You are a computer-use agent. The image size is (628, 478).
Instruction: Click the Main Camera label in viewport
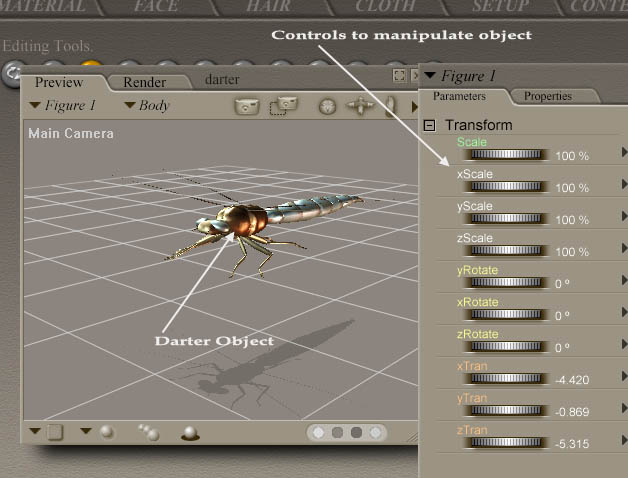[x=71, y=133]
